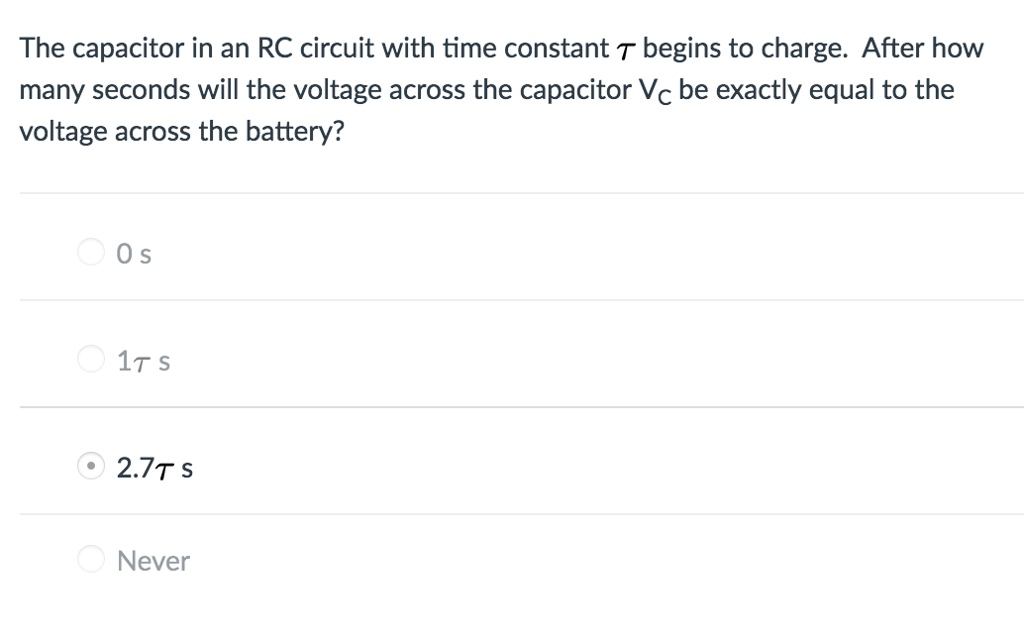Image resolution: width=1024 pixels, height=638 pixels.
Task: Click the "2.7τ s" answer label text
Action: point(155,467)
